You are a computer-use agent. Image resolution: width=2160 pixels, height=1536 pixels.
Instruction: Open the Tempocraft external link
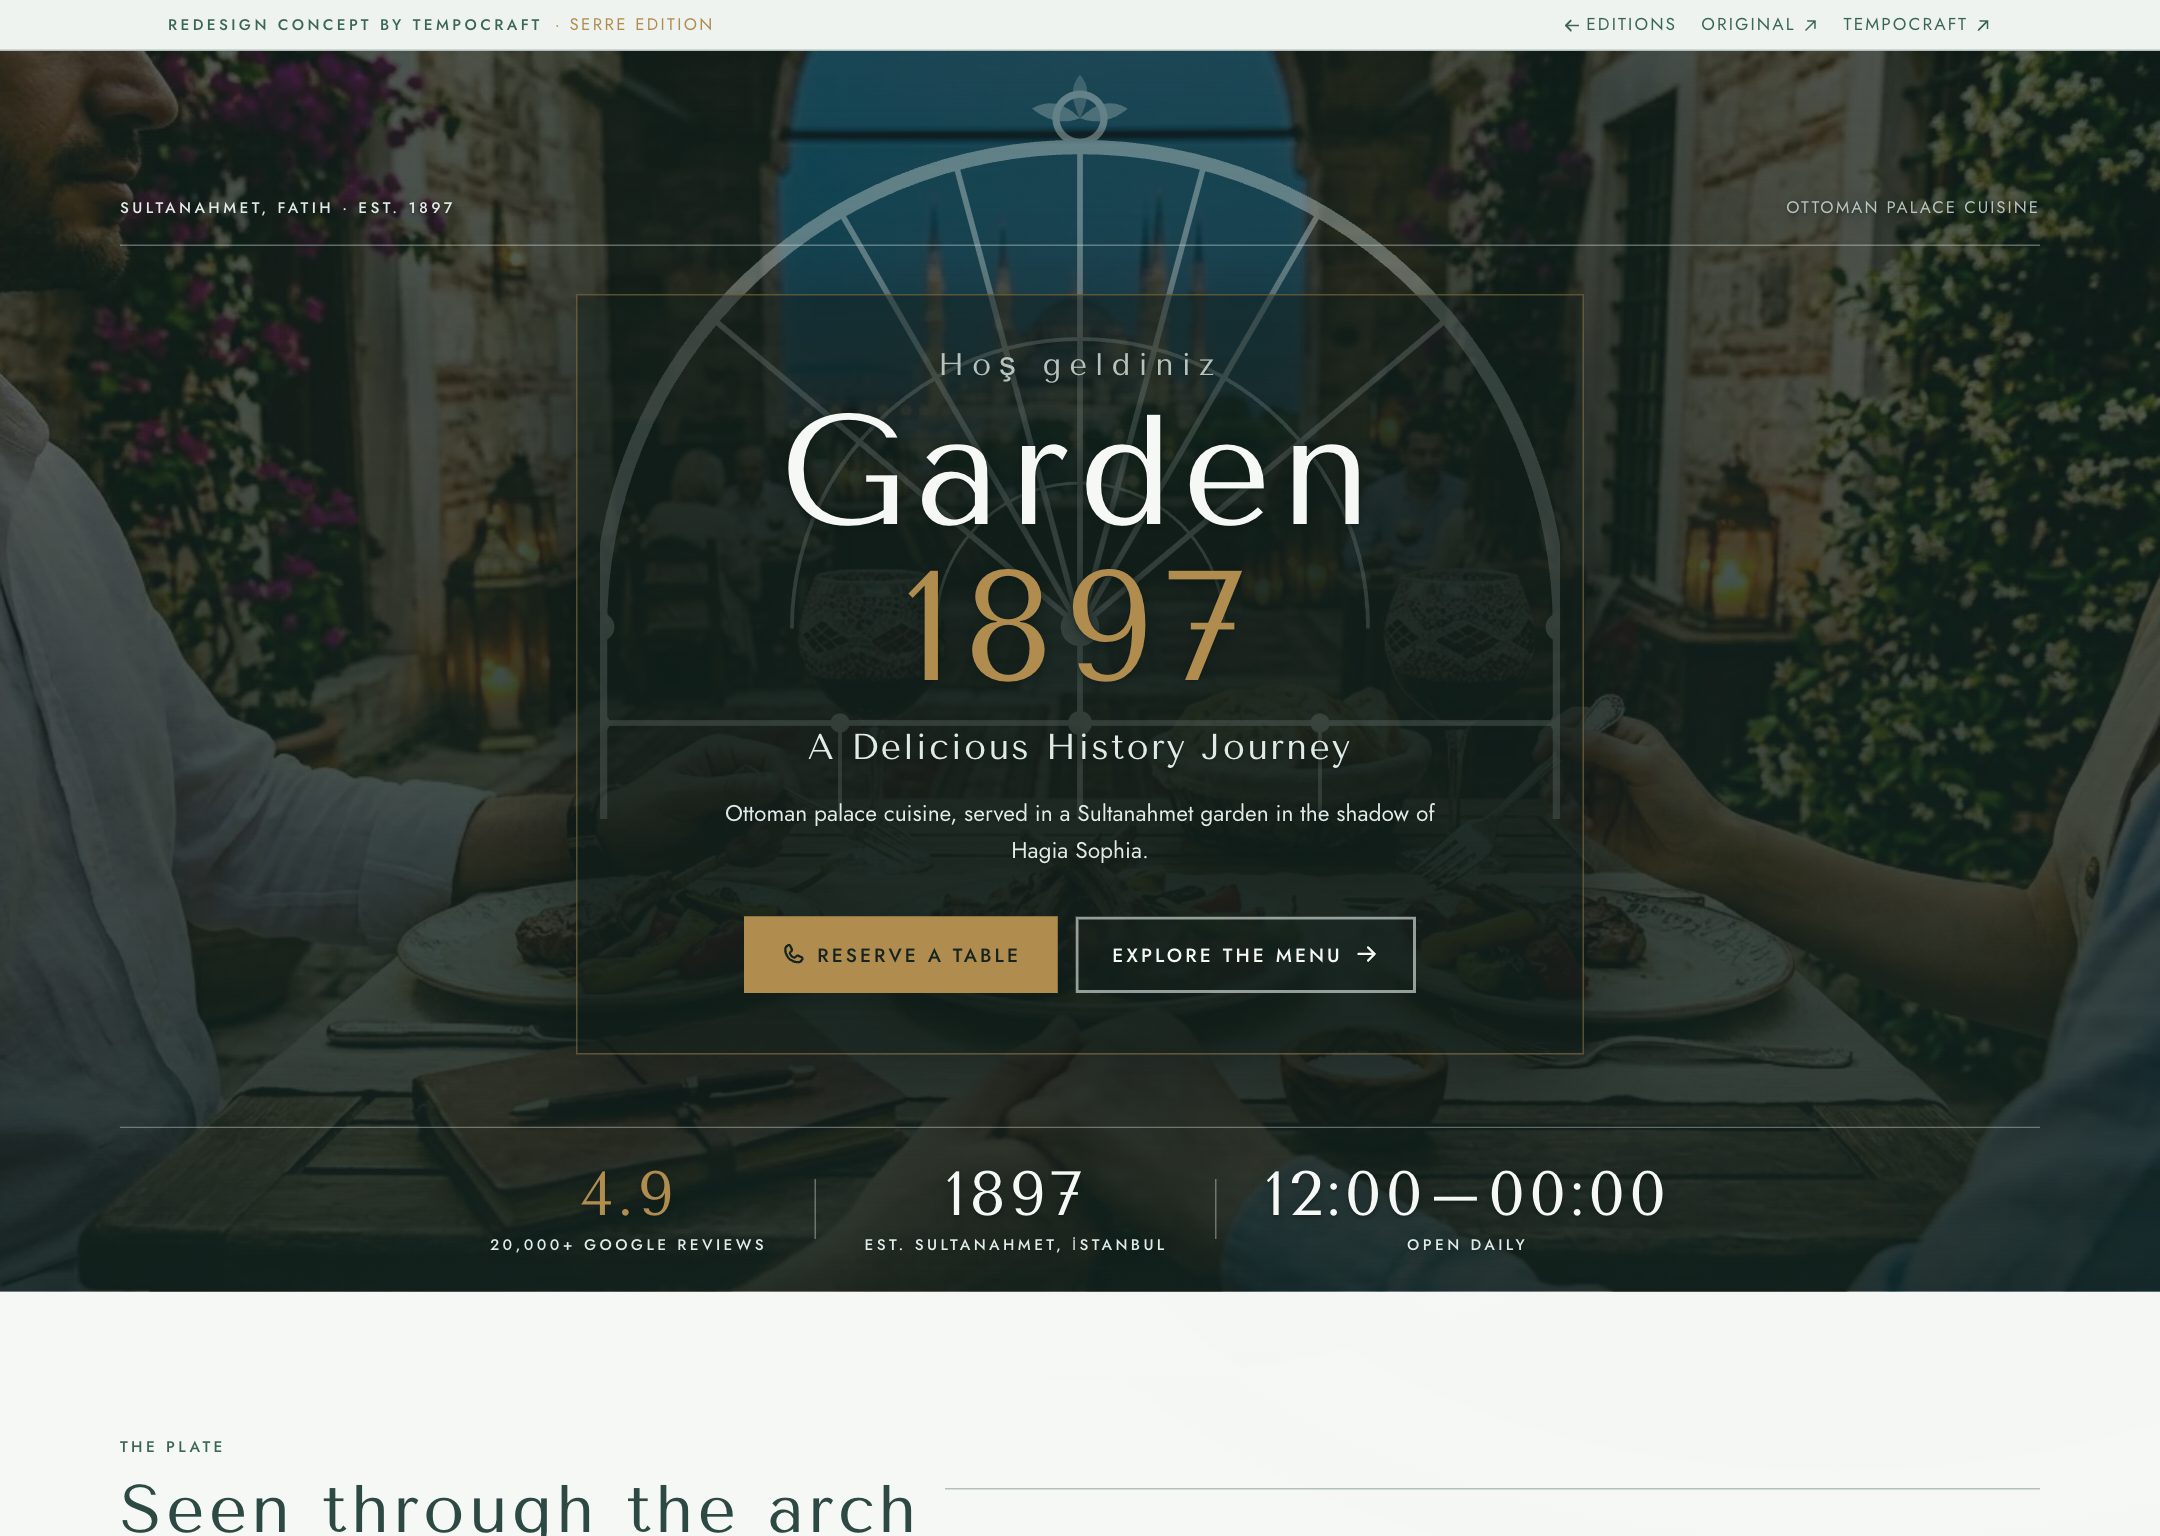point(1917,24)
